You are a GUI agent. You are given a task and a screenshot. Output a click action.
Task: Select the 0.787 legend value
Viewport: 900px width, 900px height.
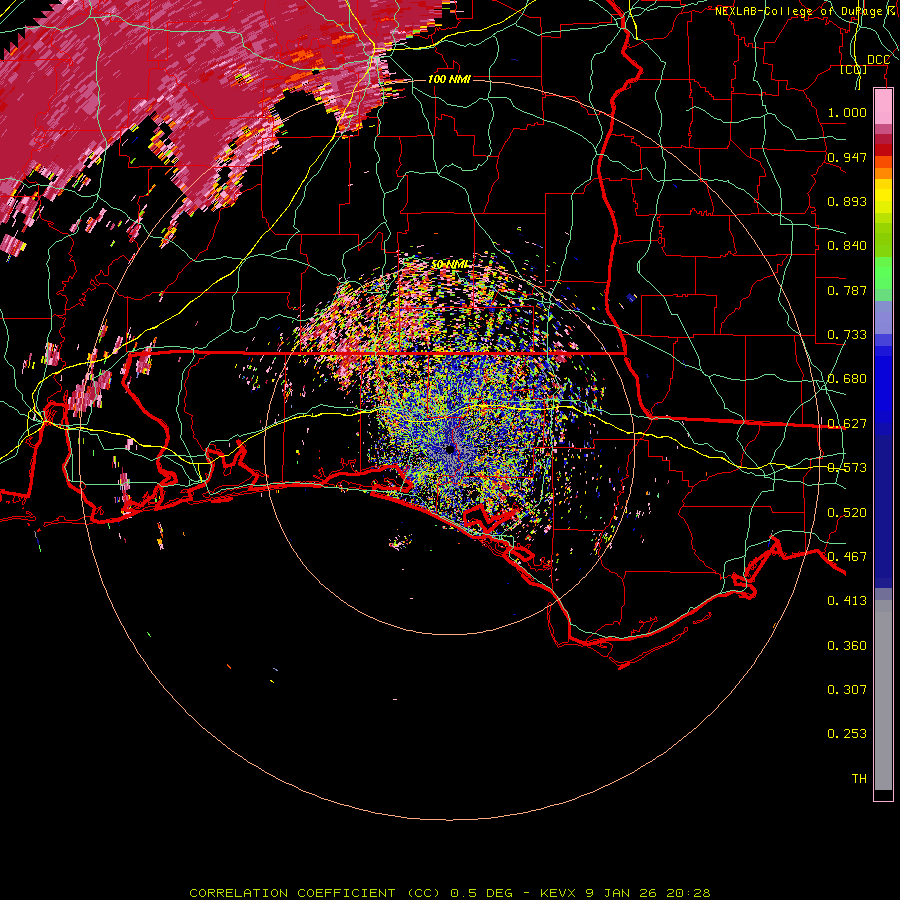tap(847, 290)
